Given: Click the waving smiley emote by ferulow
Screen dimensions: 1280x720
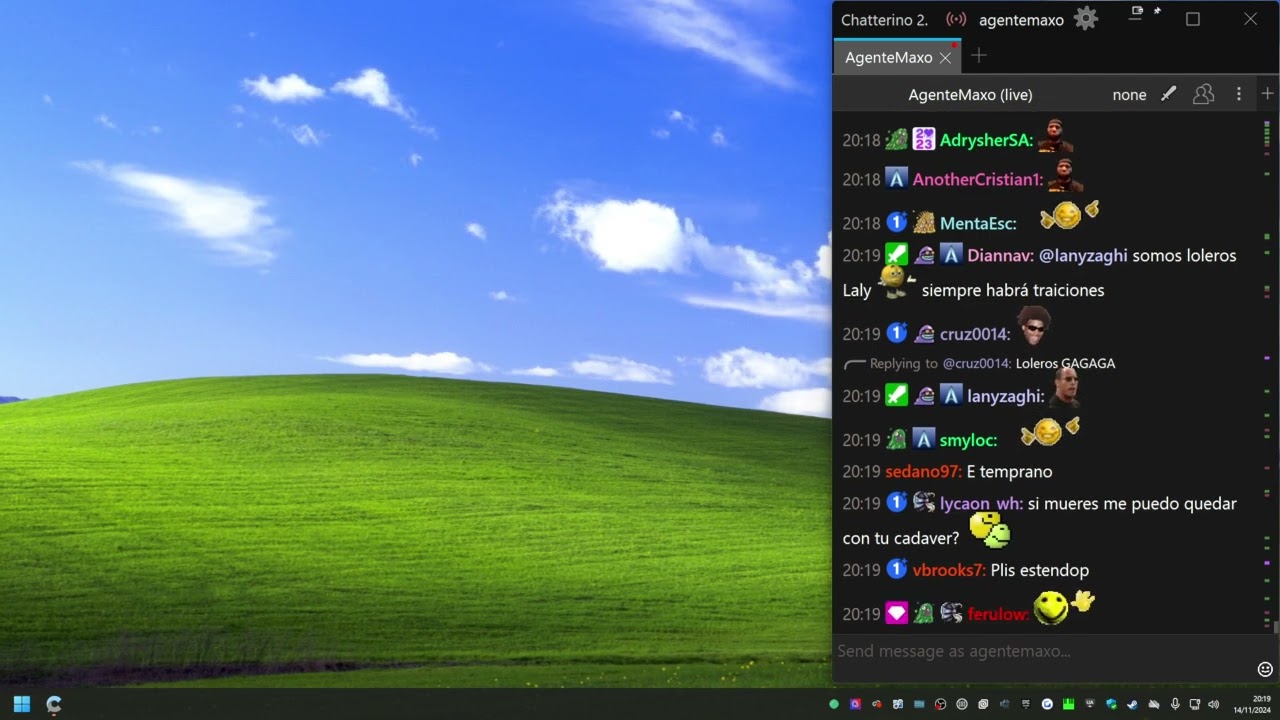Looking at the screenshot, I should pos(1064,606).
